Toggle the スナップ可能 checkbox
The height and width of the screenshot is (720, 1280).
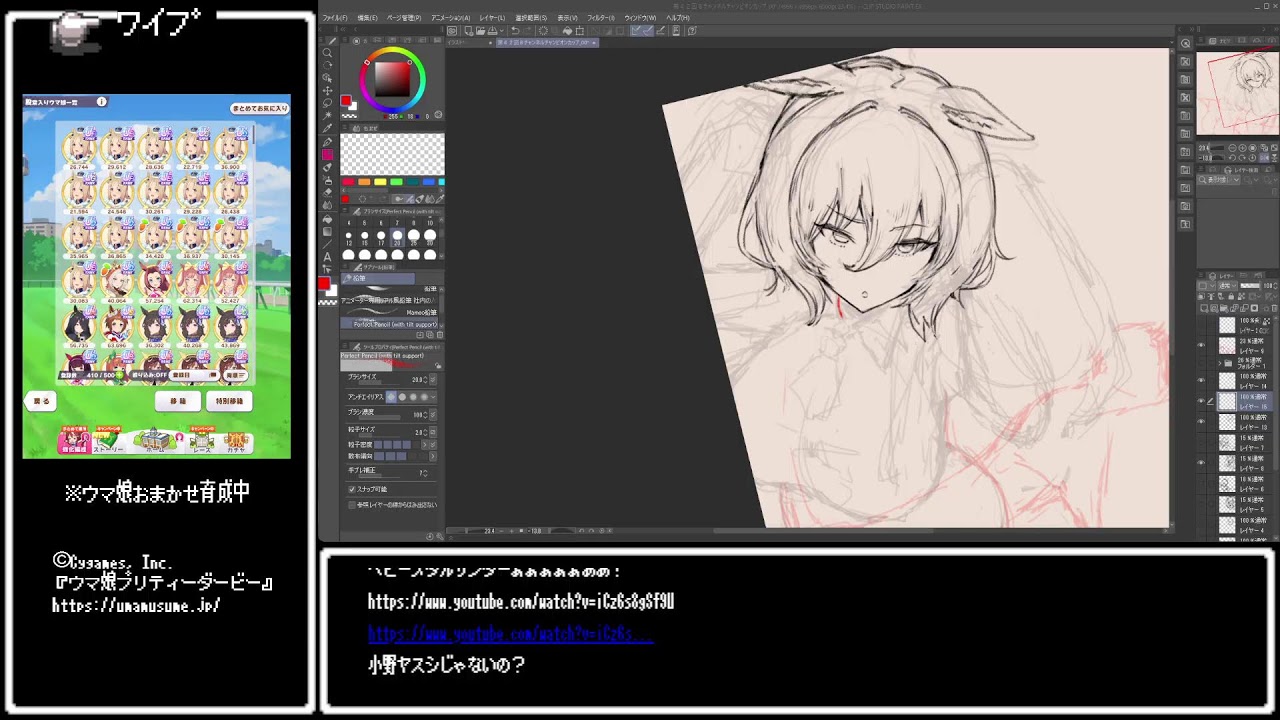pyautogui.click(x=352, y=489)
